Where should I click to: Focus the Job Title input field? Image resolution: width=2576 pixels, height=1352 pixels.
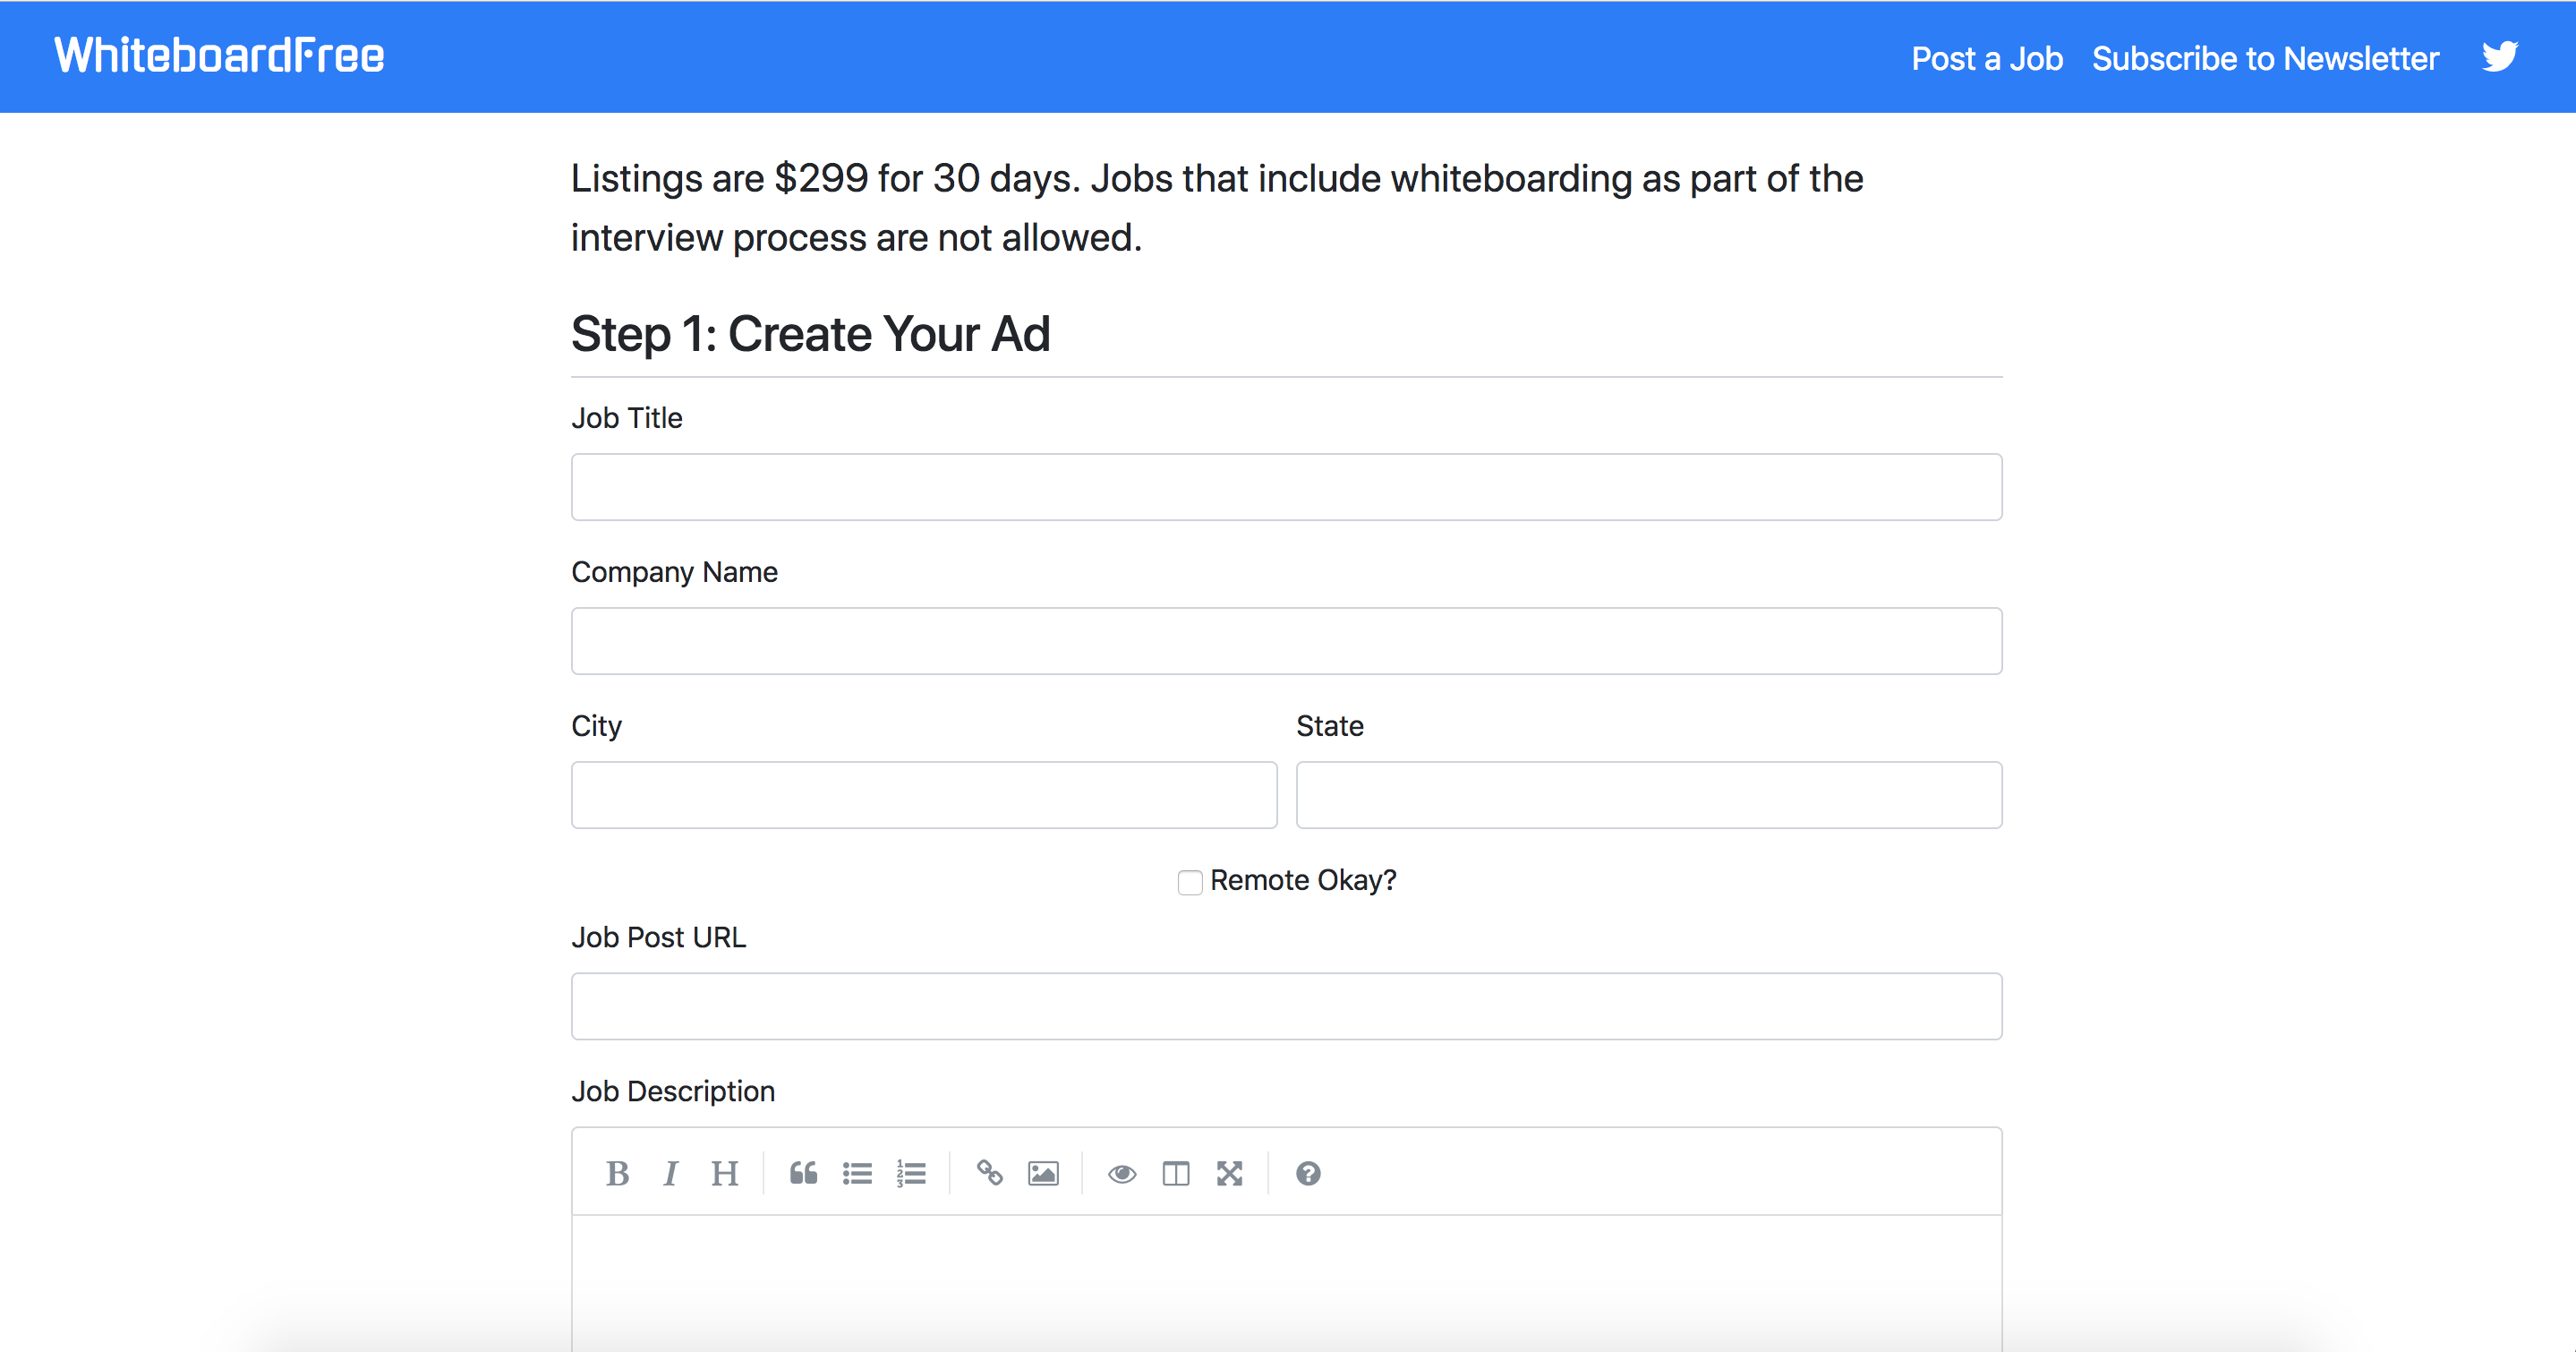[x=1286, y=487]
